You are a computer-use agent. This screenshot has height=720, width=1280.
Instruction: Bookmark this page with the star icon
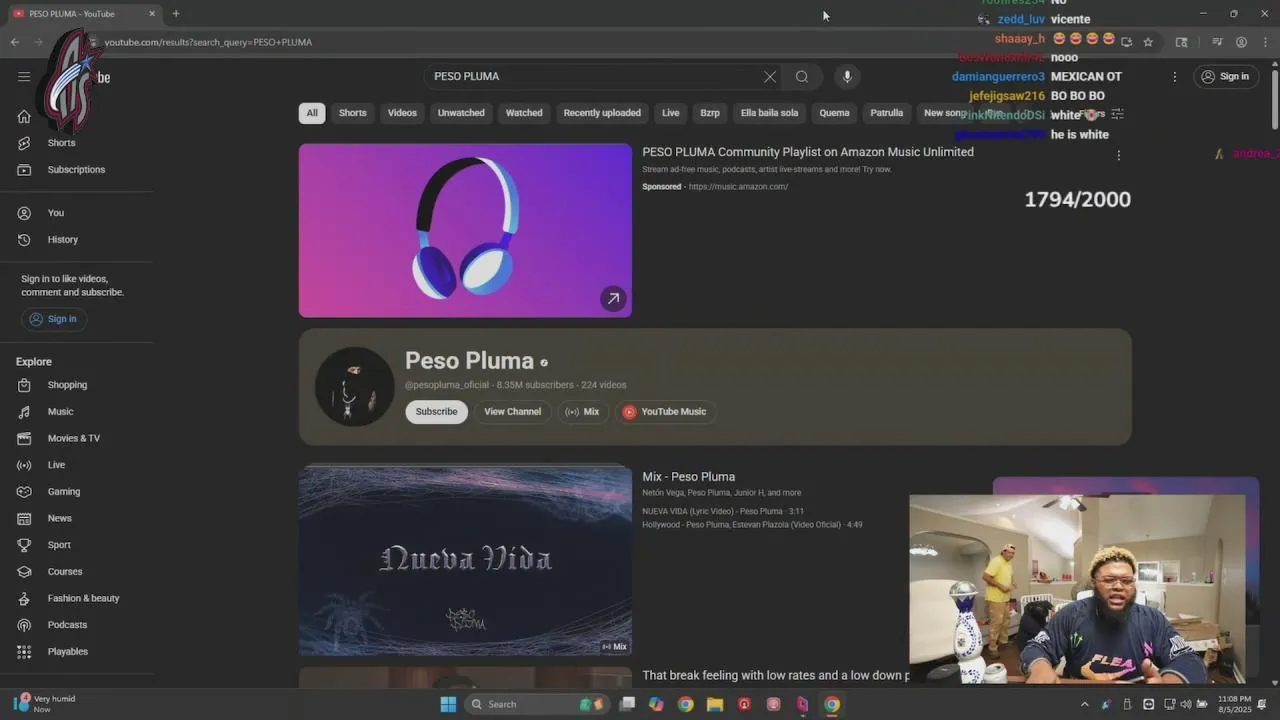[x=1148, y=42]
